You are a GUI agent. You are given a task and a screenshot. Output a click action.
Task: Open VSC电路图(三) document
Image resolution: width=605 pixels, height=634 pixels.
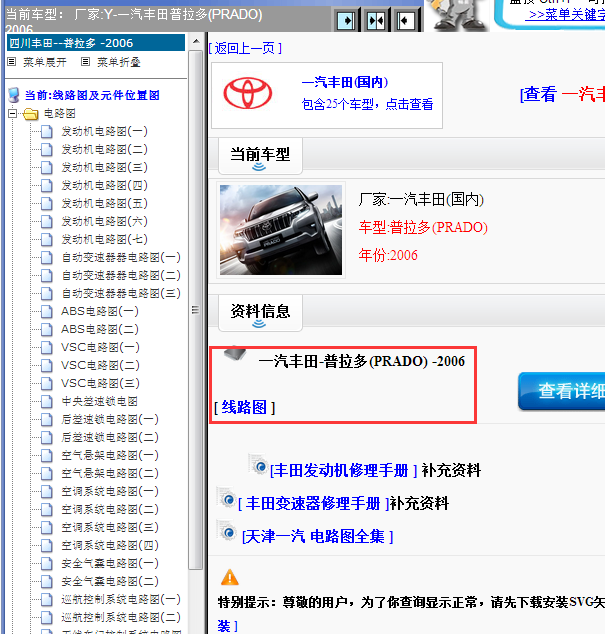(100, 383)
